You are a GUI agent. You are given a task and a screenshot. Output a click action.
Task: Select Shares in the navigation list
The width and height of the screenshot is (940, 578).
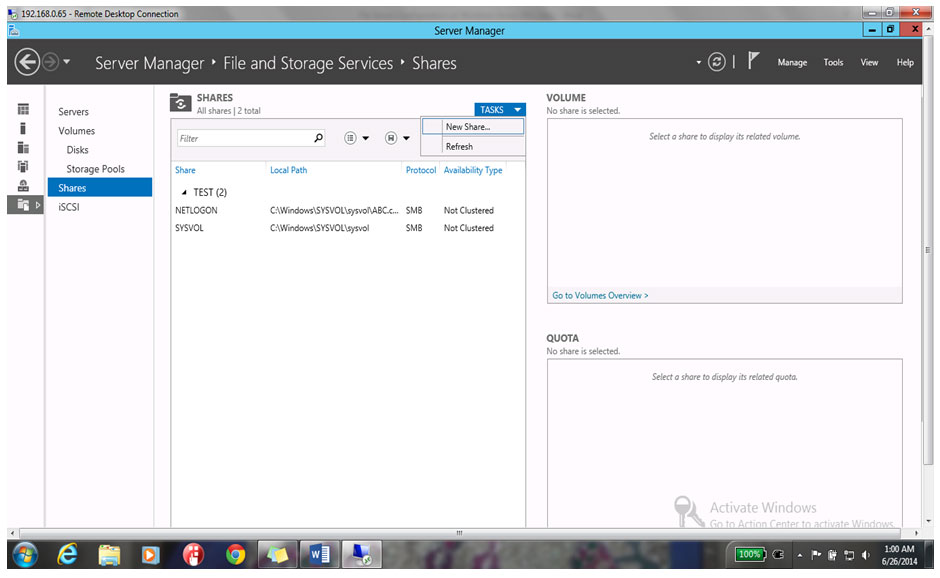coord(100,188)
